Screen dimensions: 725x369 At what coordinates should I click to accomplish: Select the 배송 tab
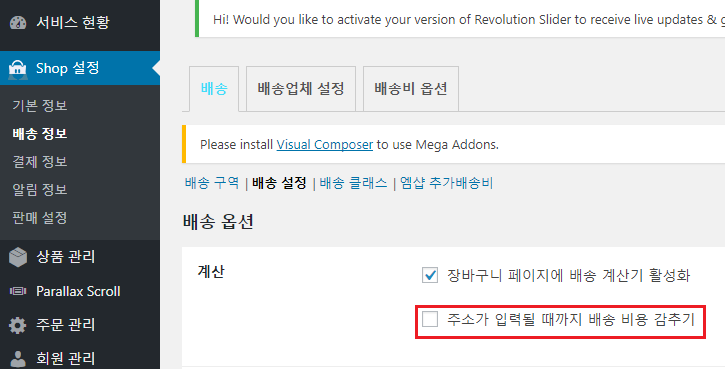214,89
